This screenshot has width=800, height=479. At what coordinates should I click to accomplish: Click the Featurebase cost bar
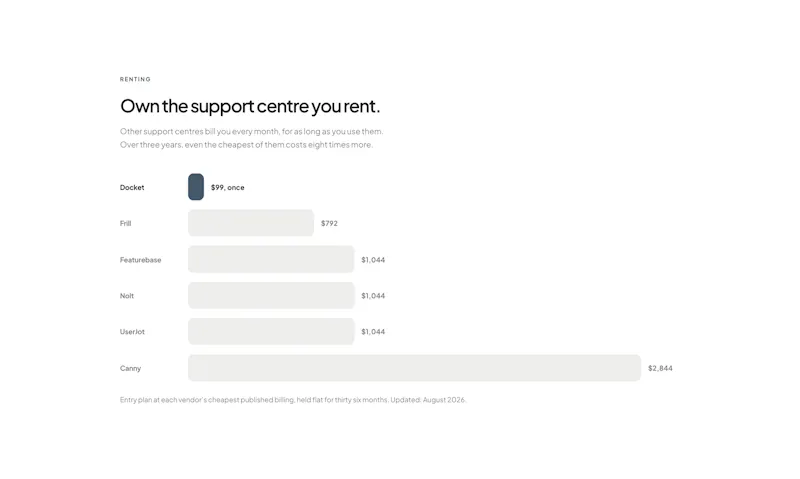[x=271, y=259]
